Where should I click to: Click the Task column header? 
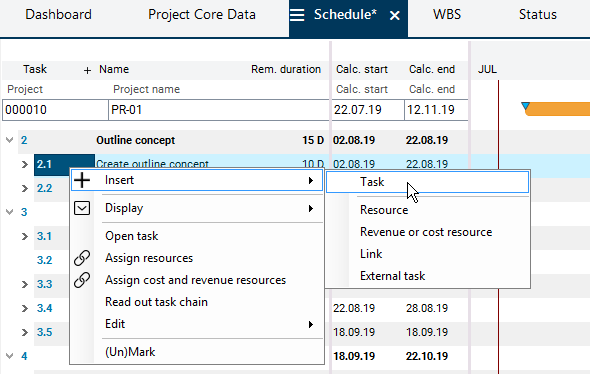click(35, 69)
